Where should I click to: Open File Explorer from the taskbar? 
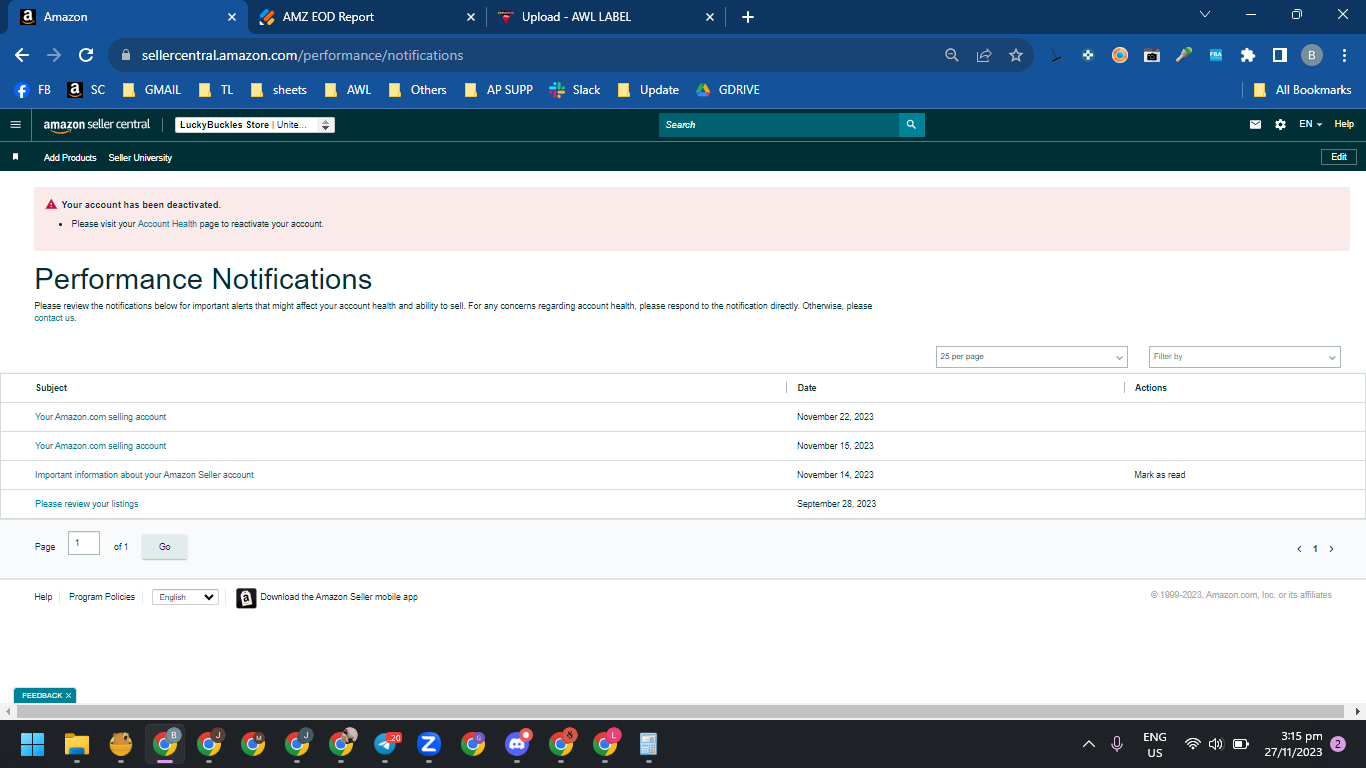tap(77, 744)
